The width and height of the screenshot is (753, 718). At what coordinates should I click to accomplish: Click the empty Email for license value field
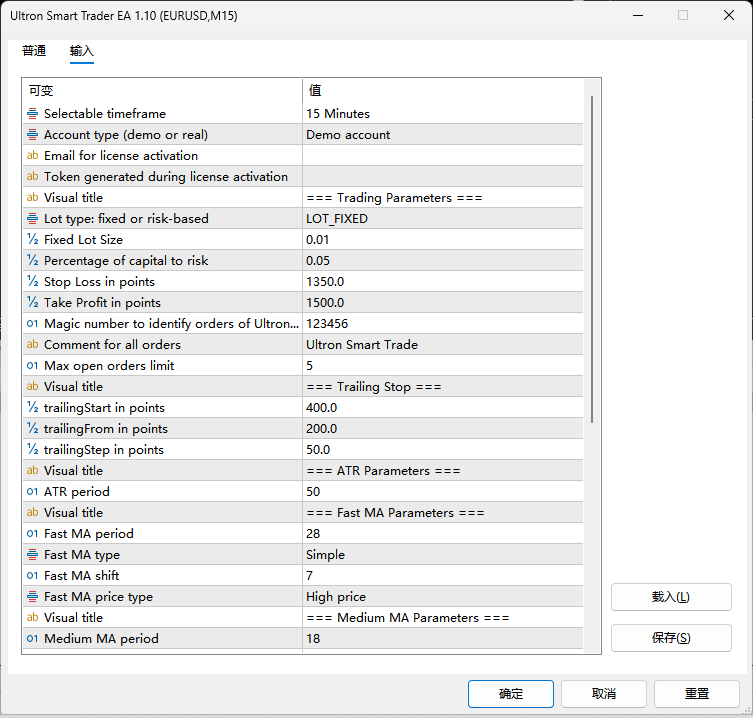click(443, 156)
